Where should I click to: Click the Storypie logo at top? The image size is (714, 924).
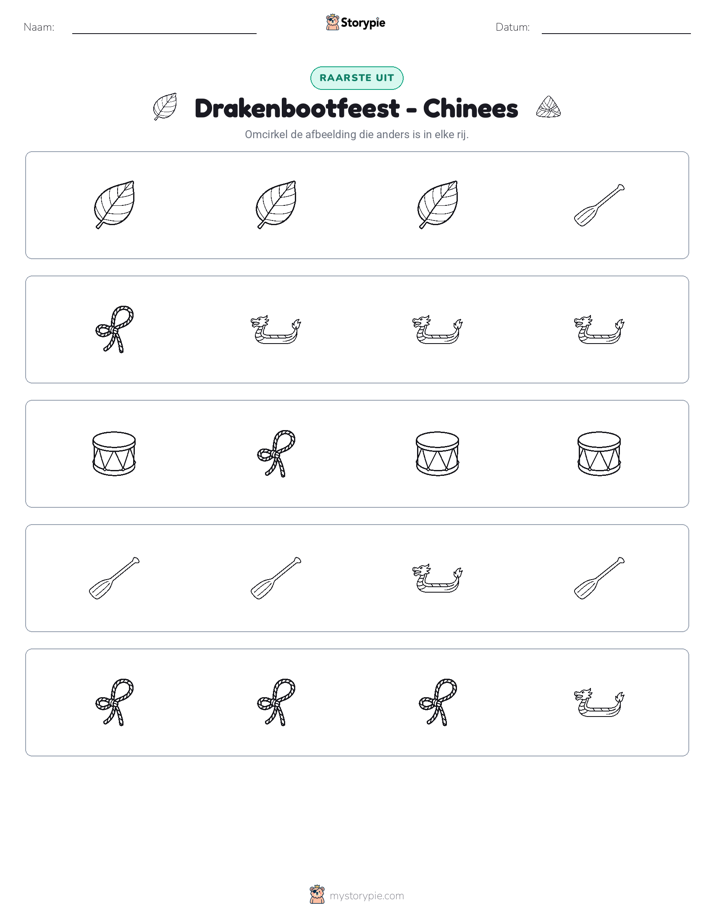355,22
